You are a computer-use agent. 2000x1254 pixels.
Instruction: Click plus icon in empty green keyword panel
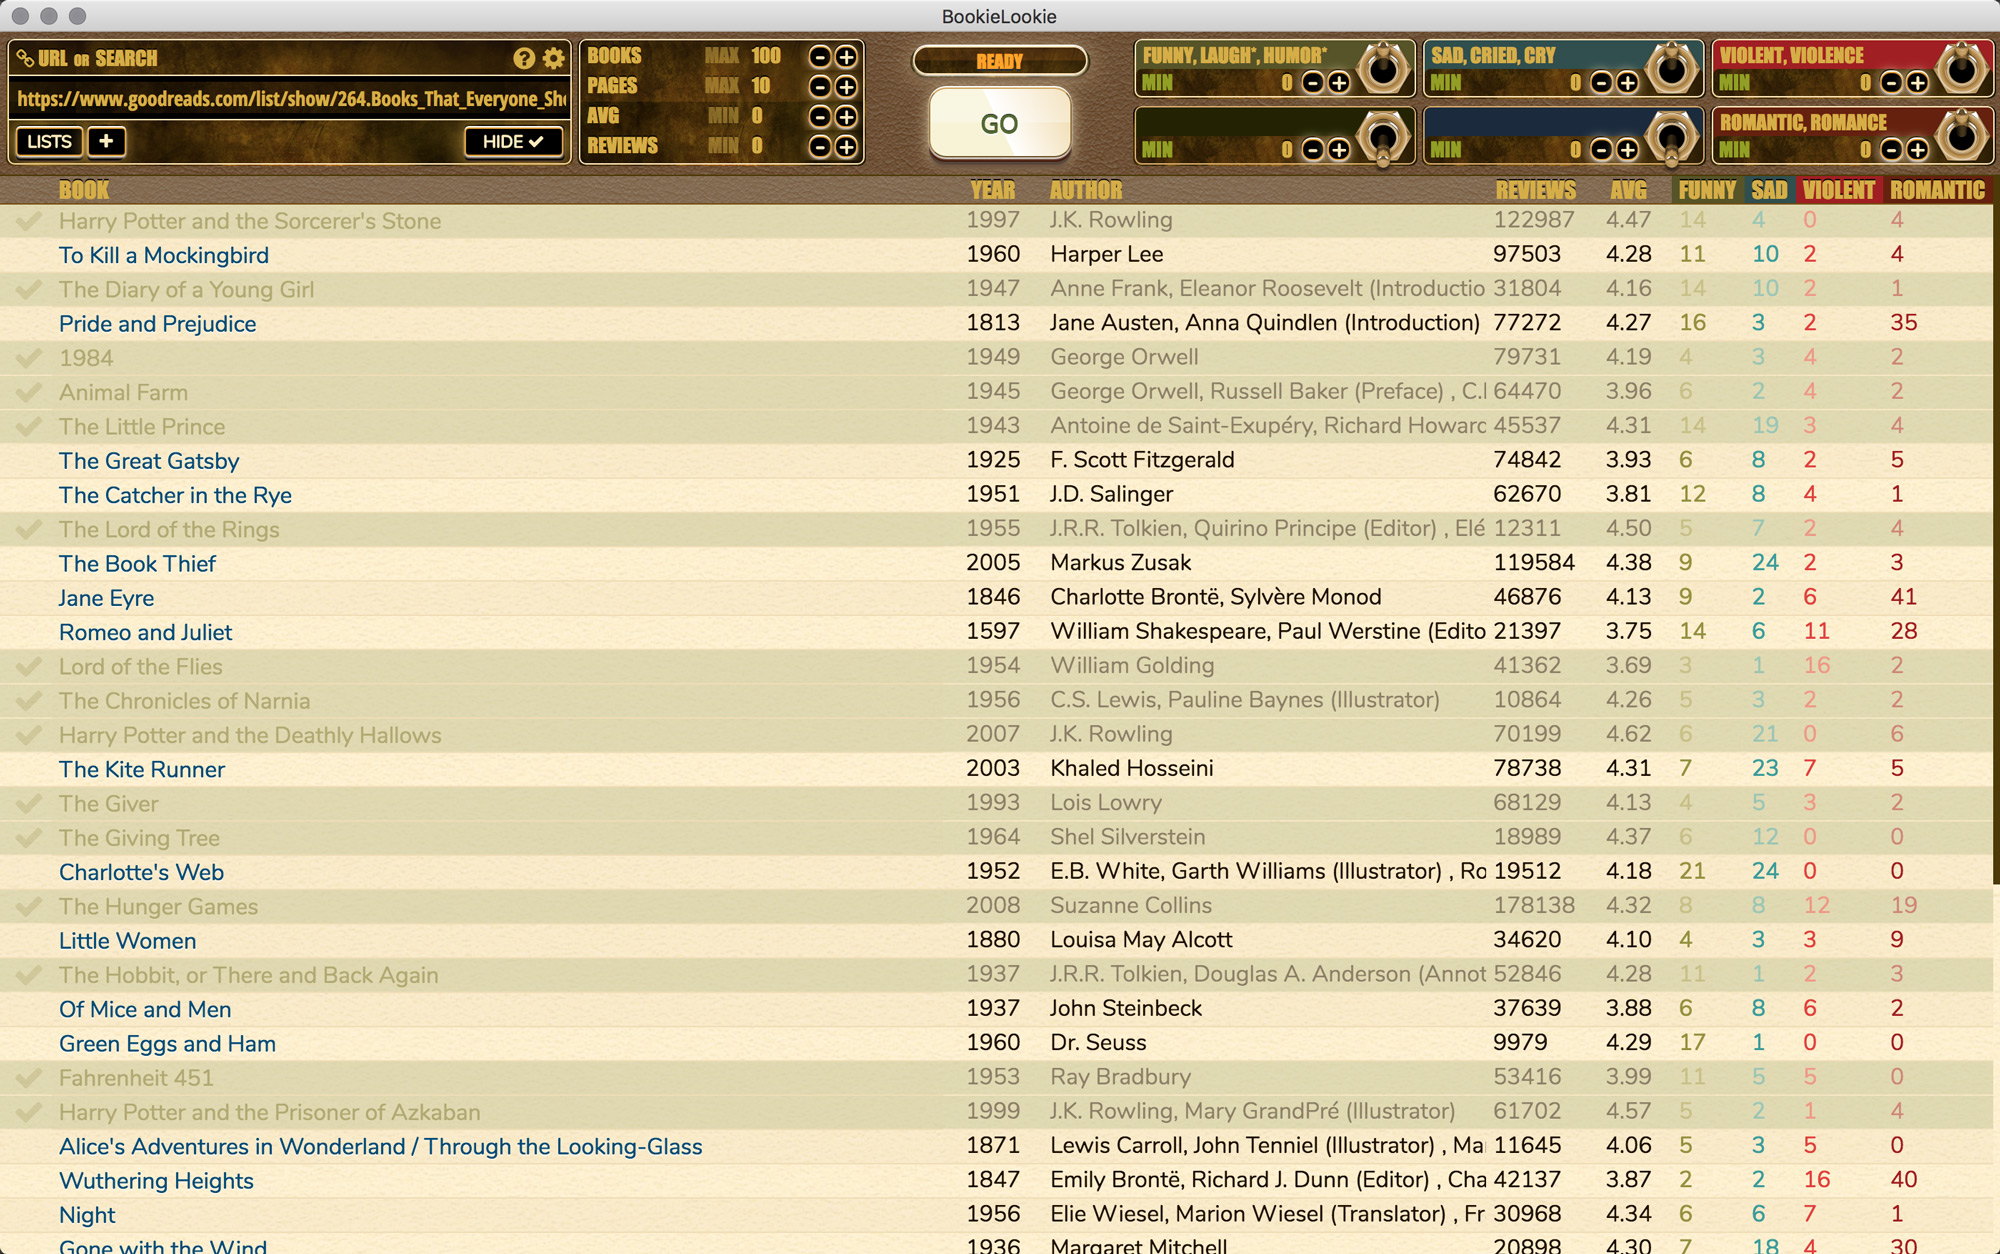coord(1339,150)
